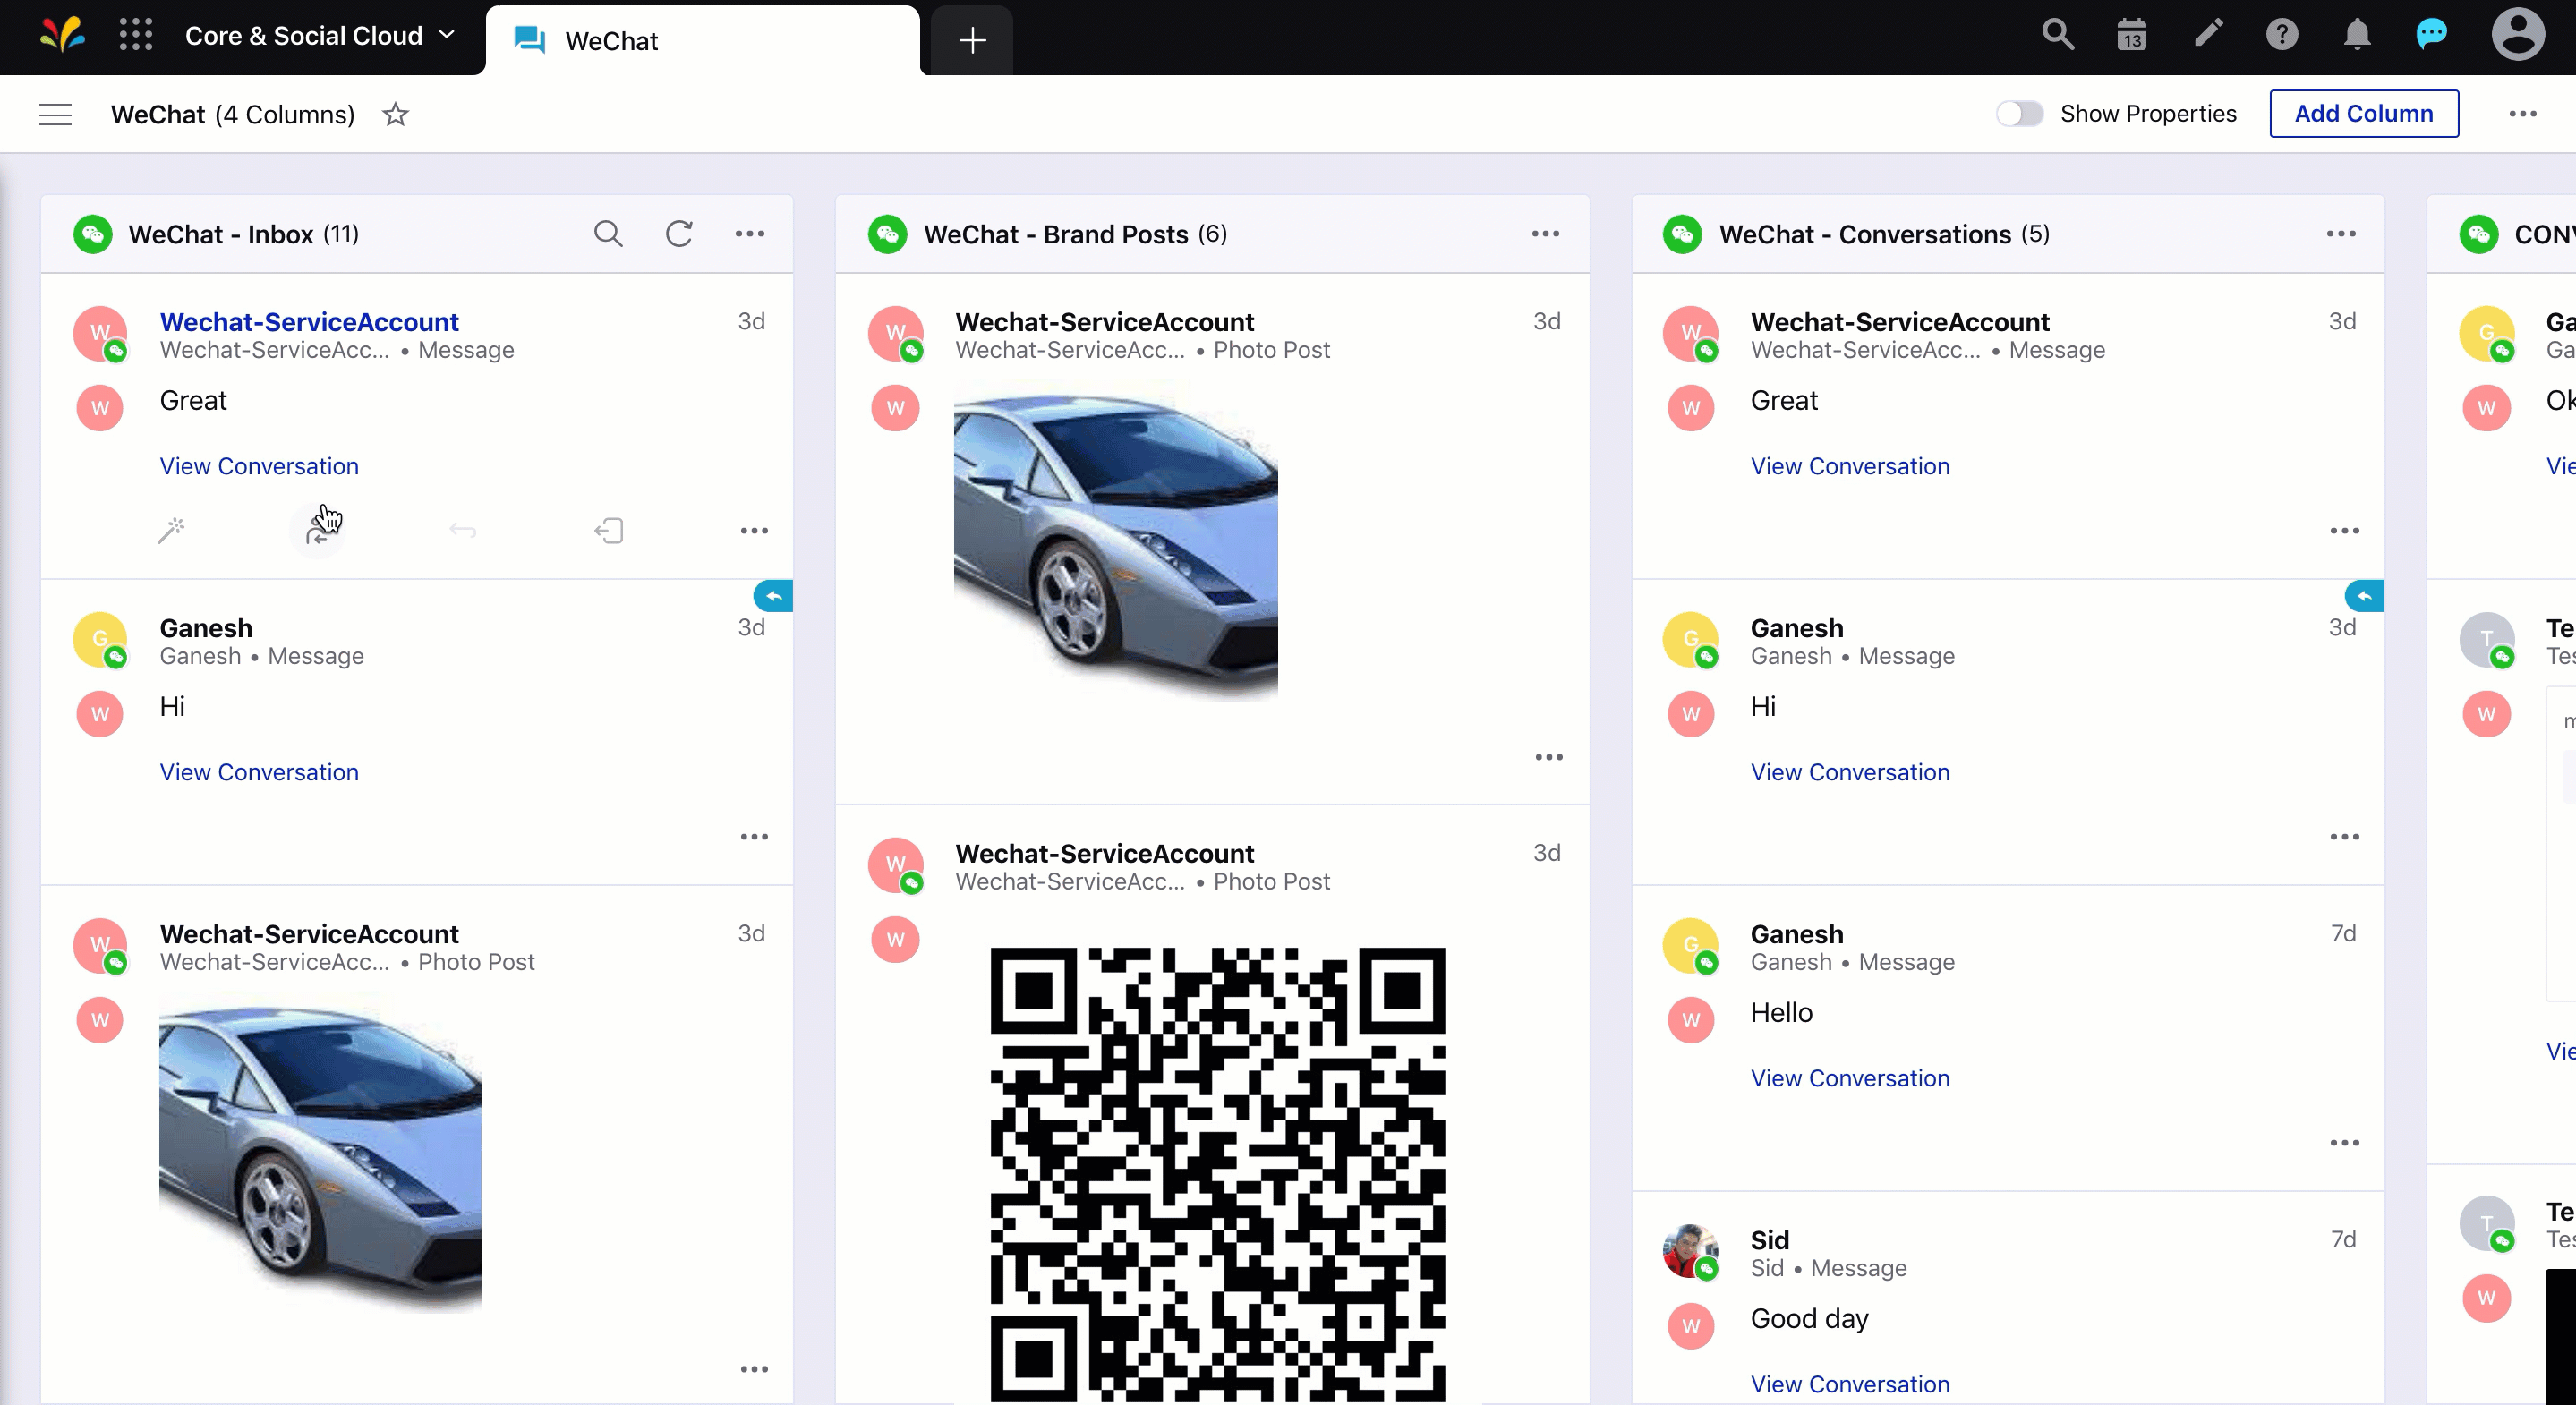Screen dimensions: 2576x1405
Task: View Conversation for Conversations Ganesh Hi
Action: click(x=1850, y=772)
